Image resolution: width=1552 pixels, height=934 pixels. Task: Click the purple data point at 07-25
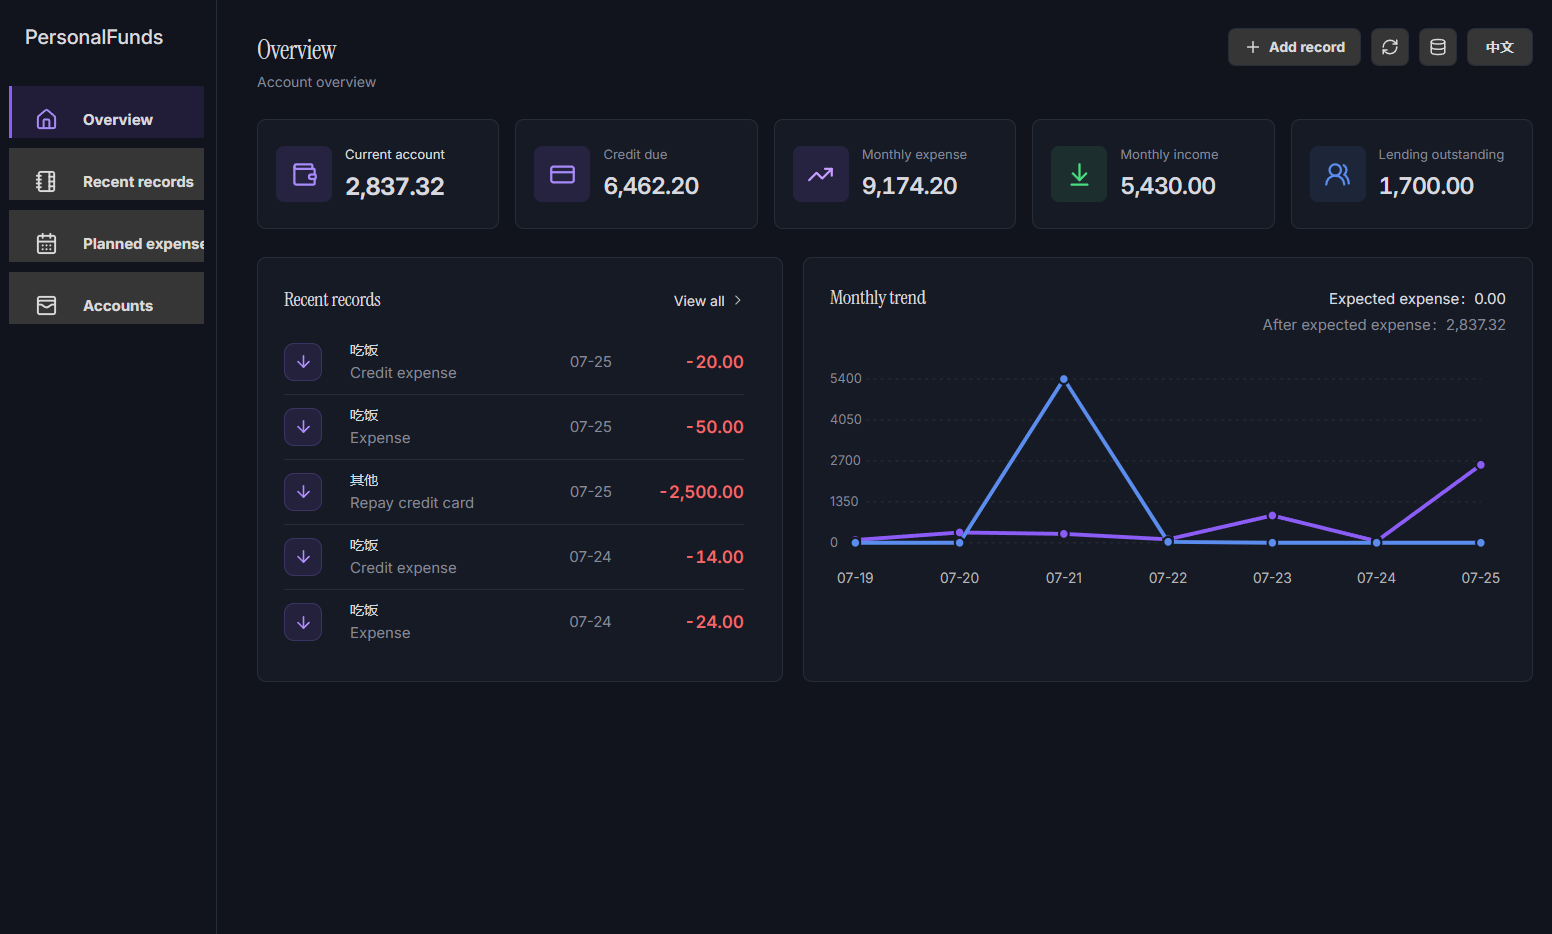pyautogui.click(x=1481, y=465)
